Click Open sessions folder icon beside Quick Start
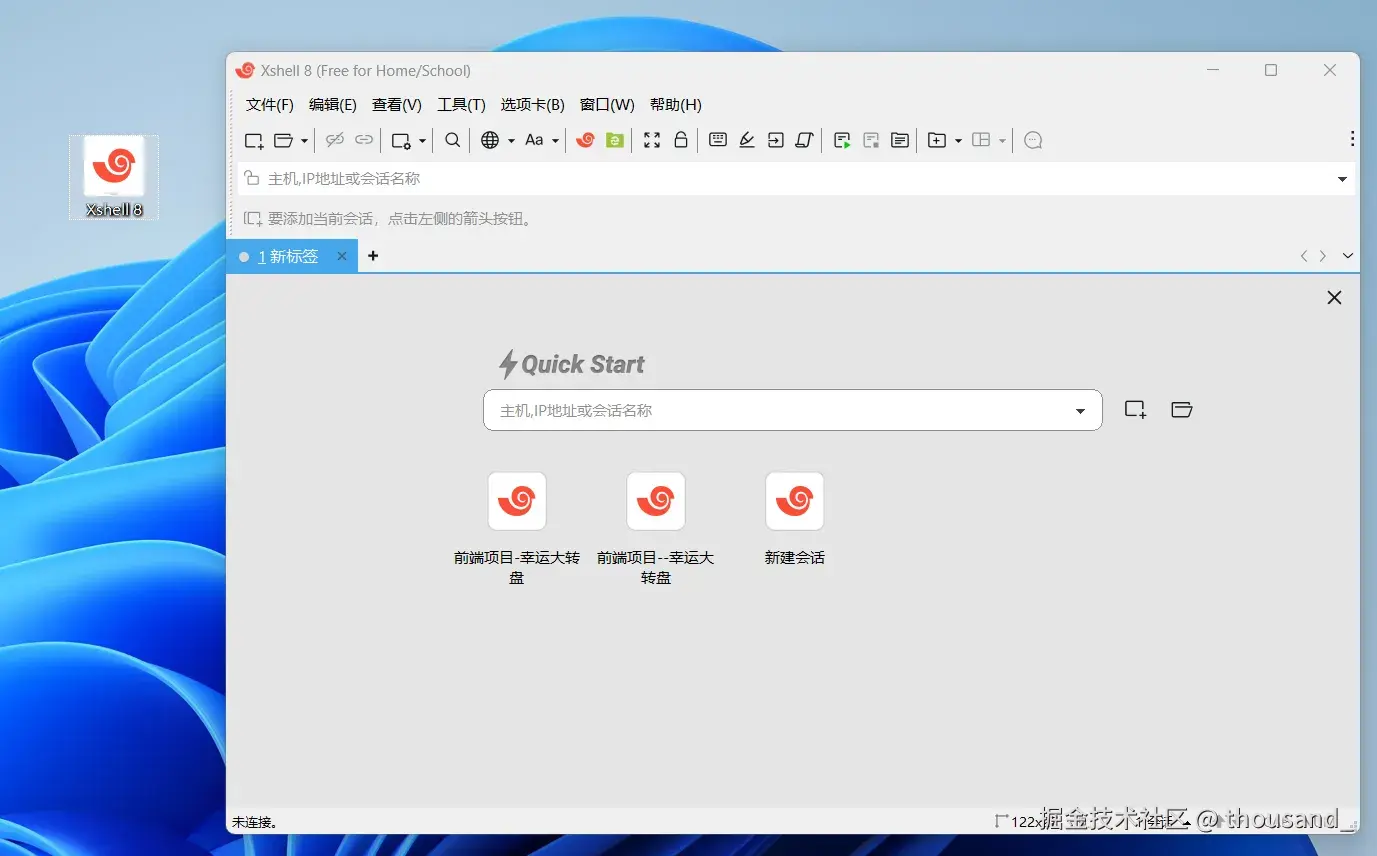1377x856 pixels. click(1182, 409)
